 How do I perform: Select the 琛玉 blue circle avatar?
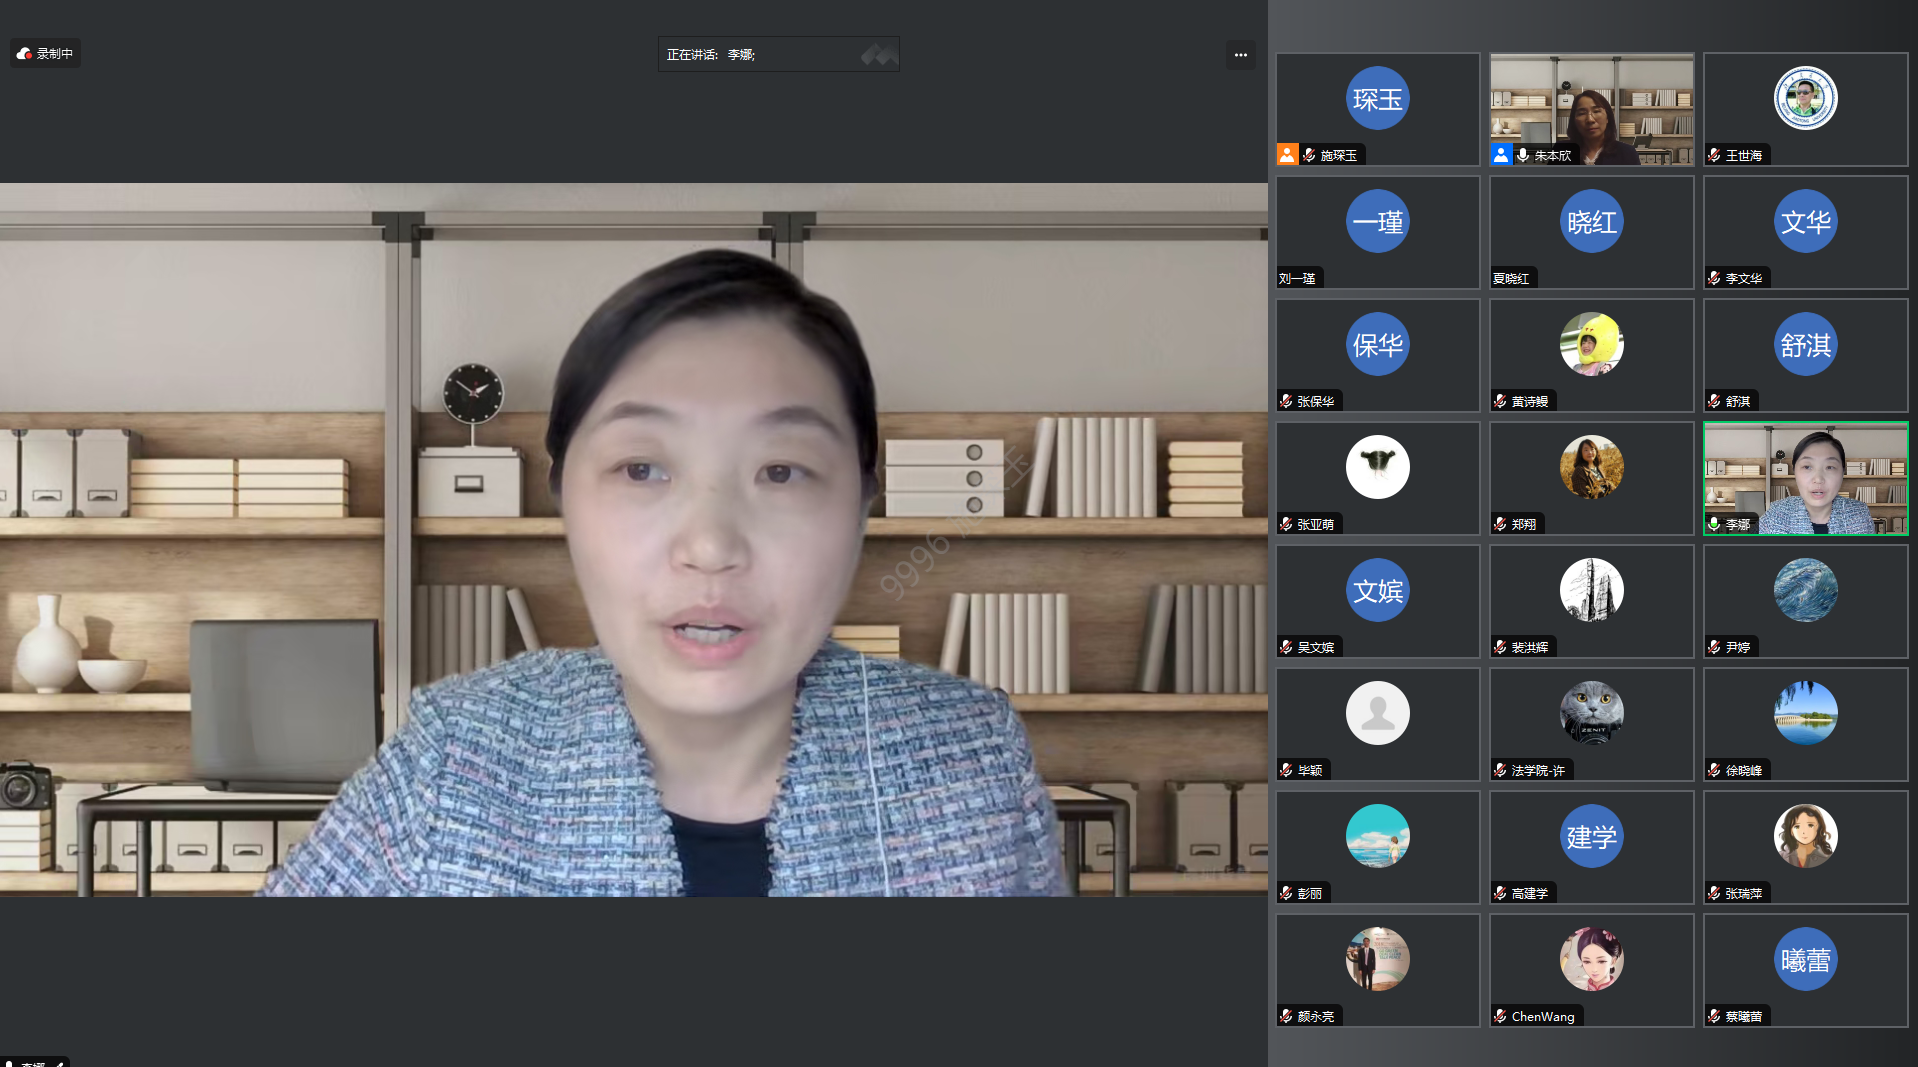tap(1377, 99)
